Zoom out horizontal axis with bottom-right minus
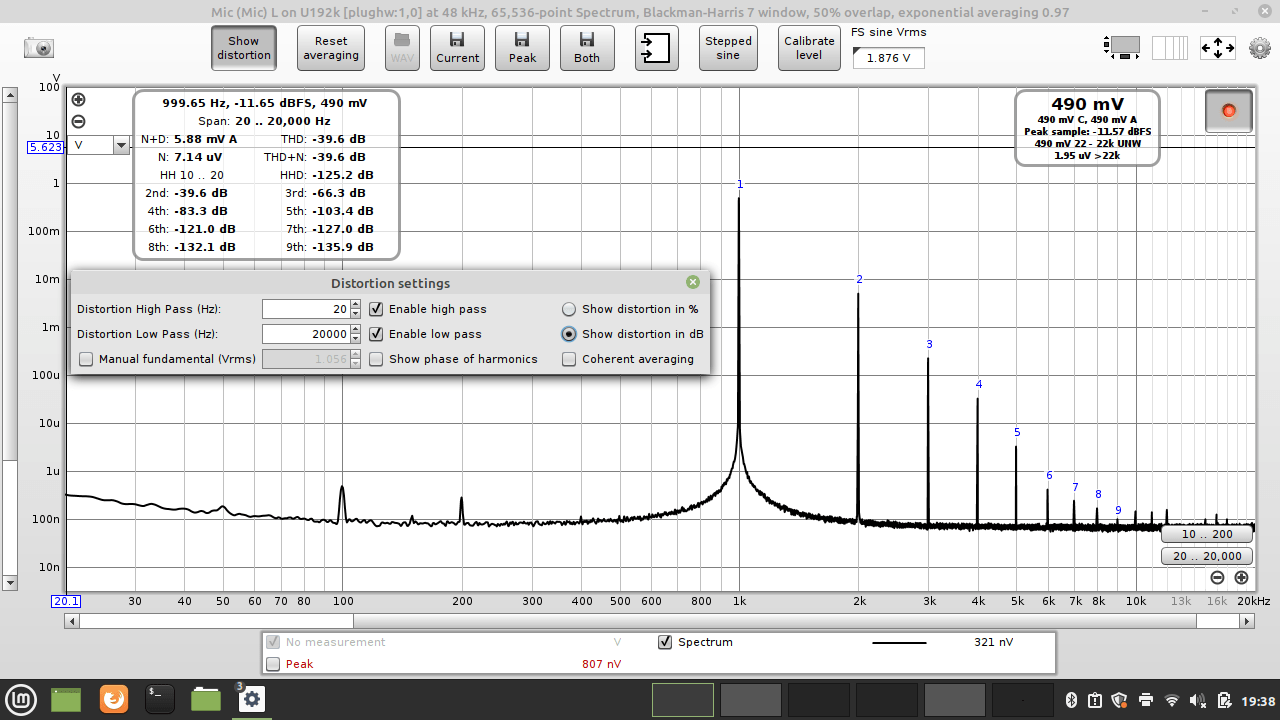Image resolution: width=1280 pixels, height=720 pixels. tap(1217, 577)
